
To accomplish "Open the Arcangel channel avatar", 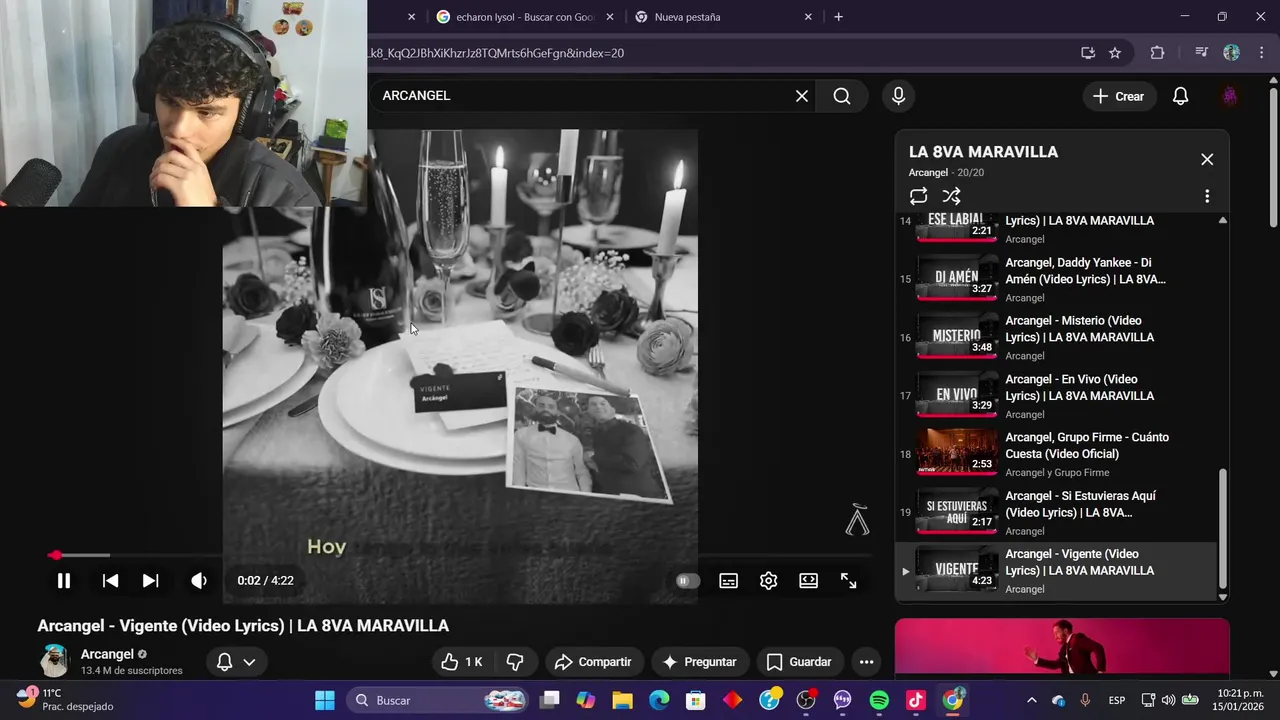I will click(55, 660).
